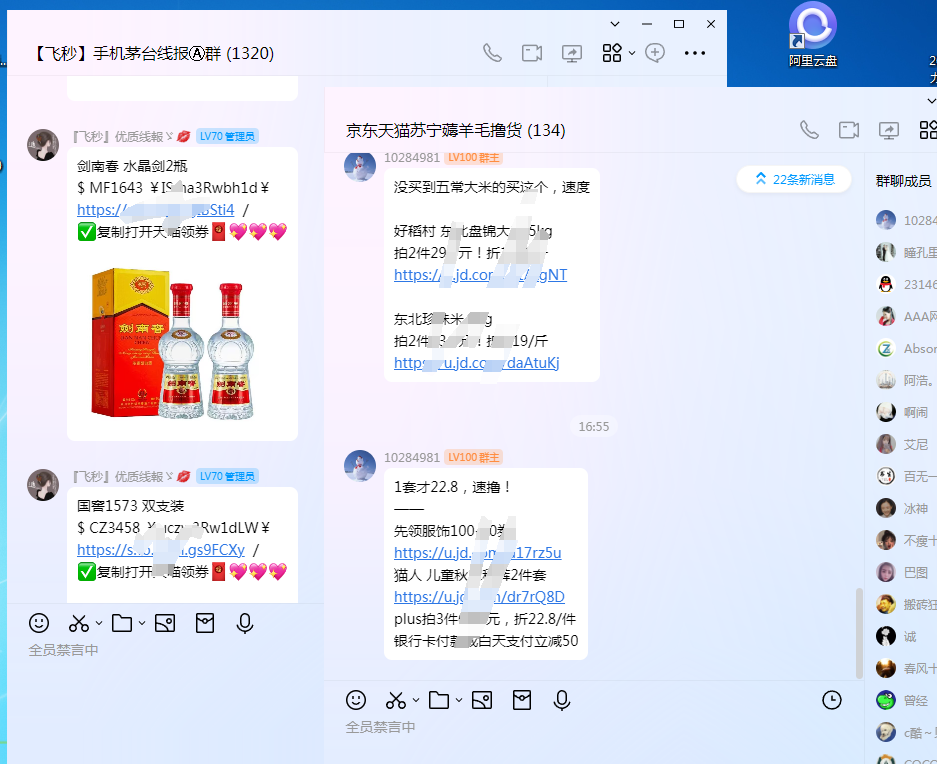Launch the screenshot scissors tool

click(x=395, y=701)
